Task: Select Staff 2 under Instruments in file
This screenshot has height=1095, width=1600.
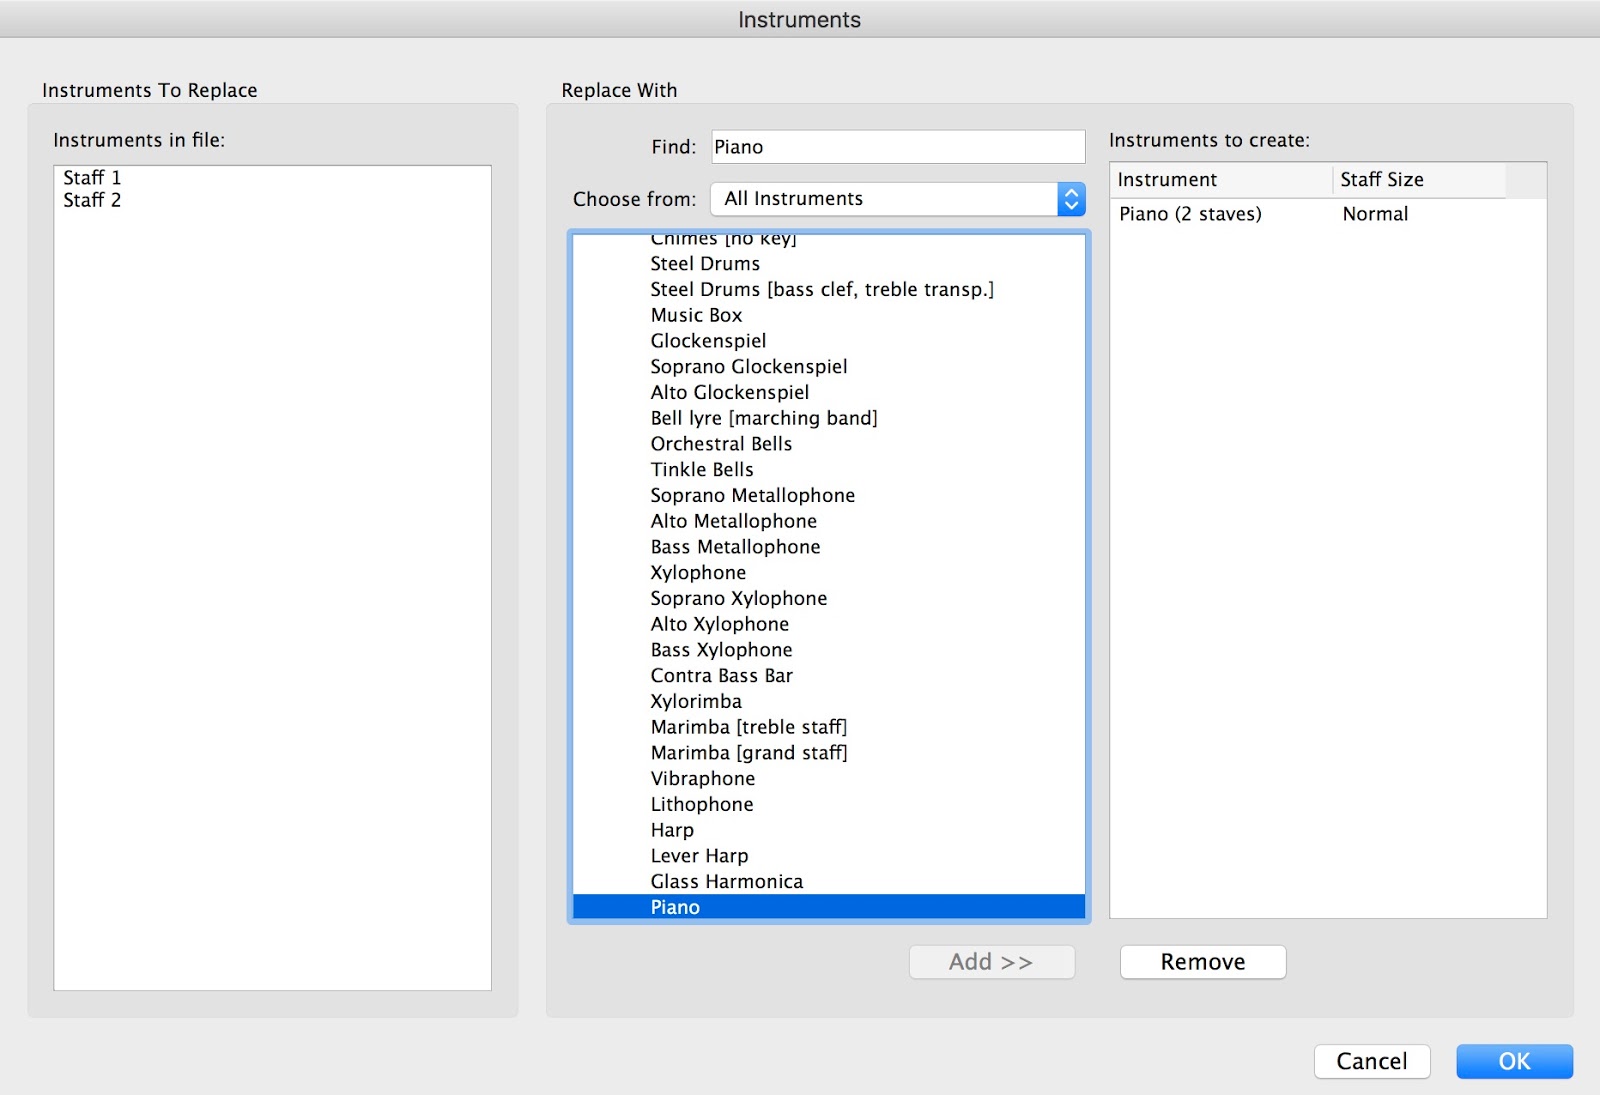Action: point(90,199)
